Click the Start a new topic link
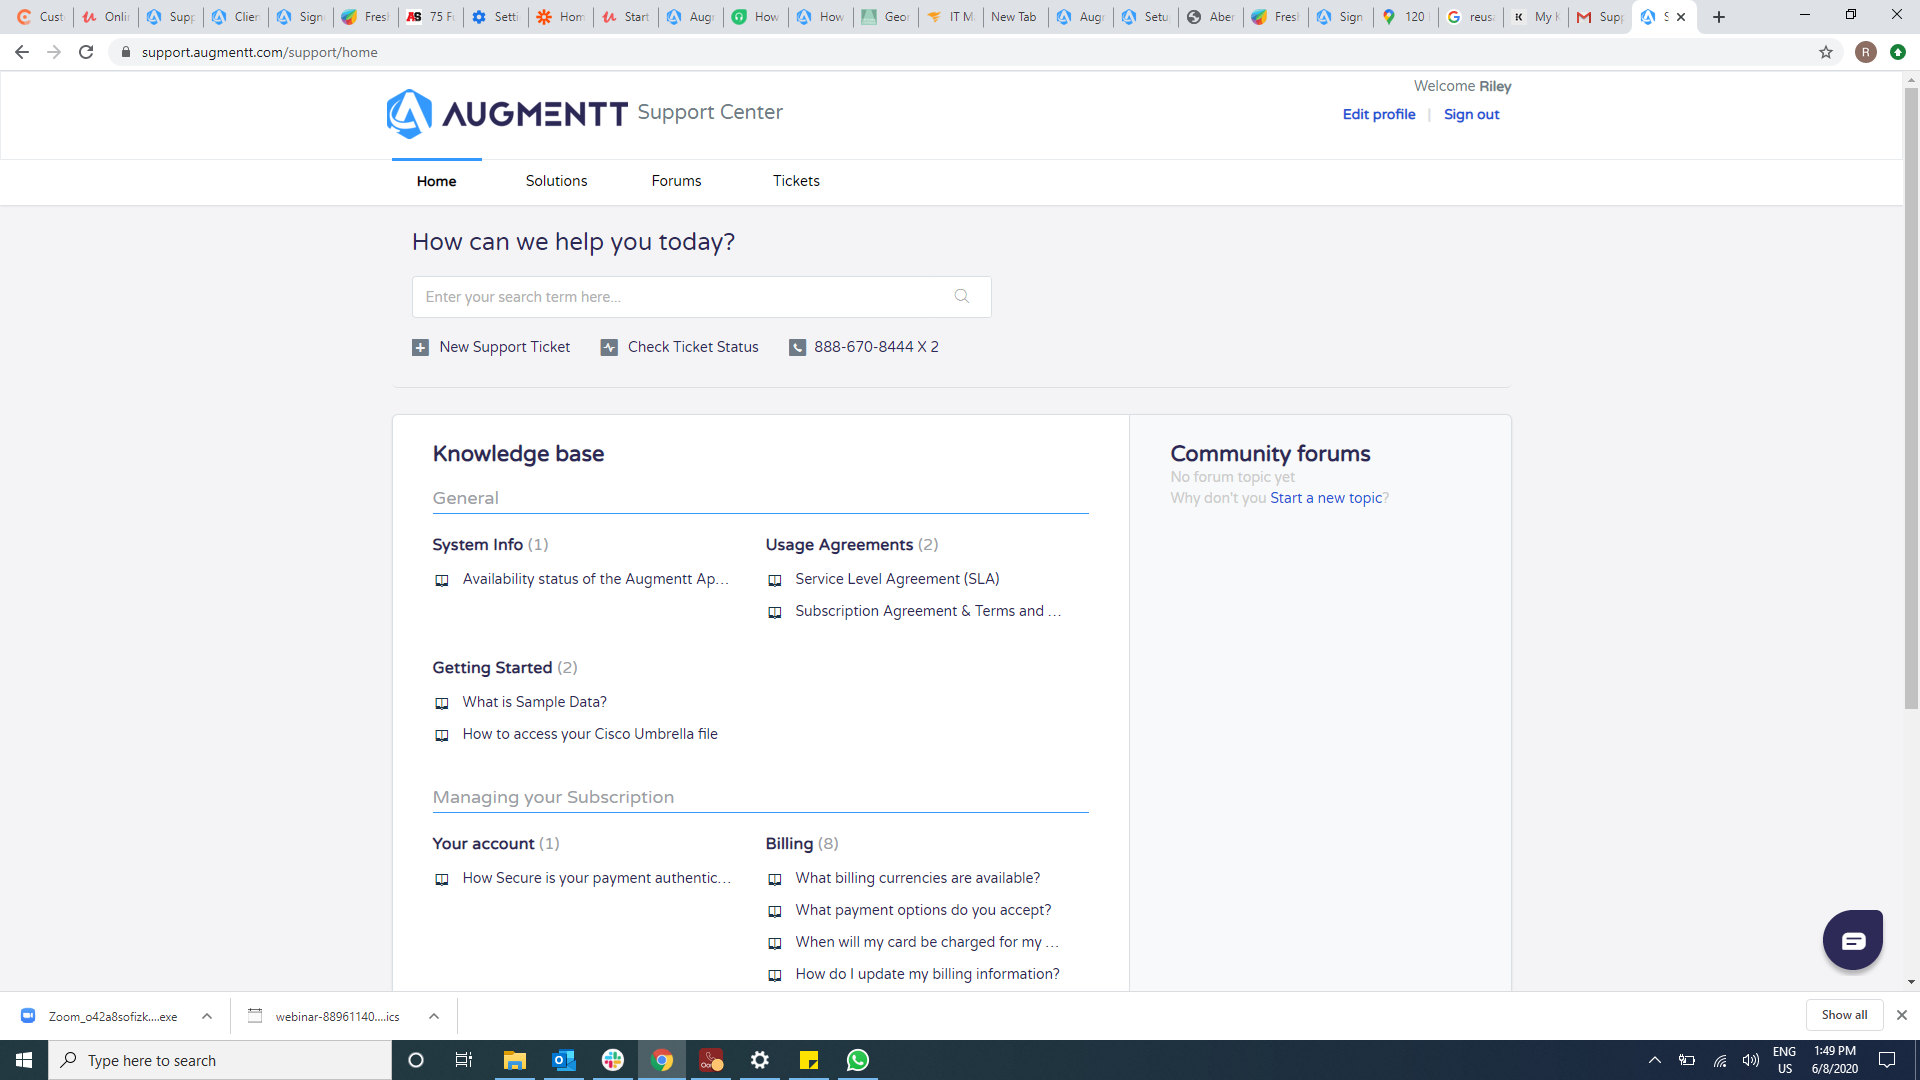The height and width of the screenshot is (1080, 1920). (1325, 497)
